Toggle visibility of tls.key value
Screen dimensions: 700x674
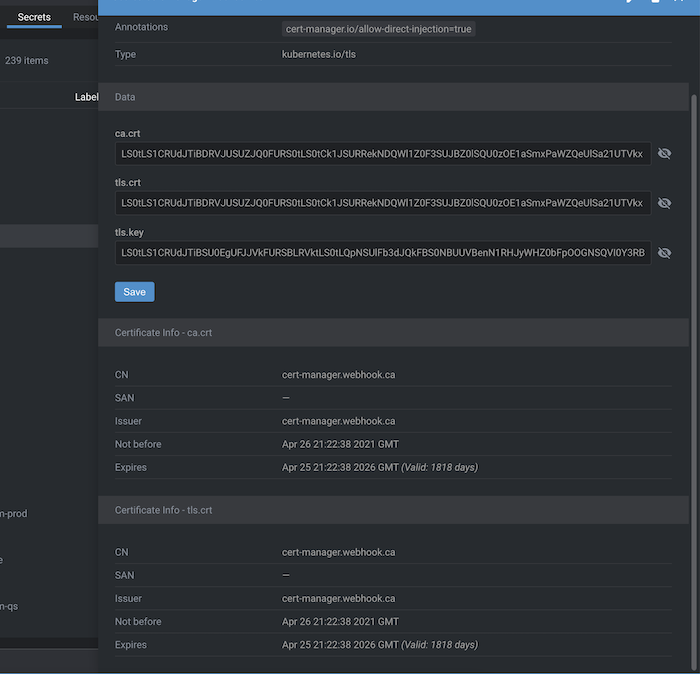[664, 253]
